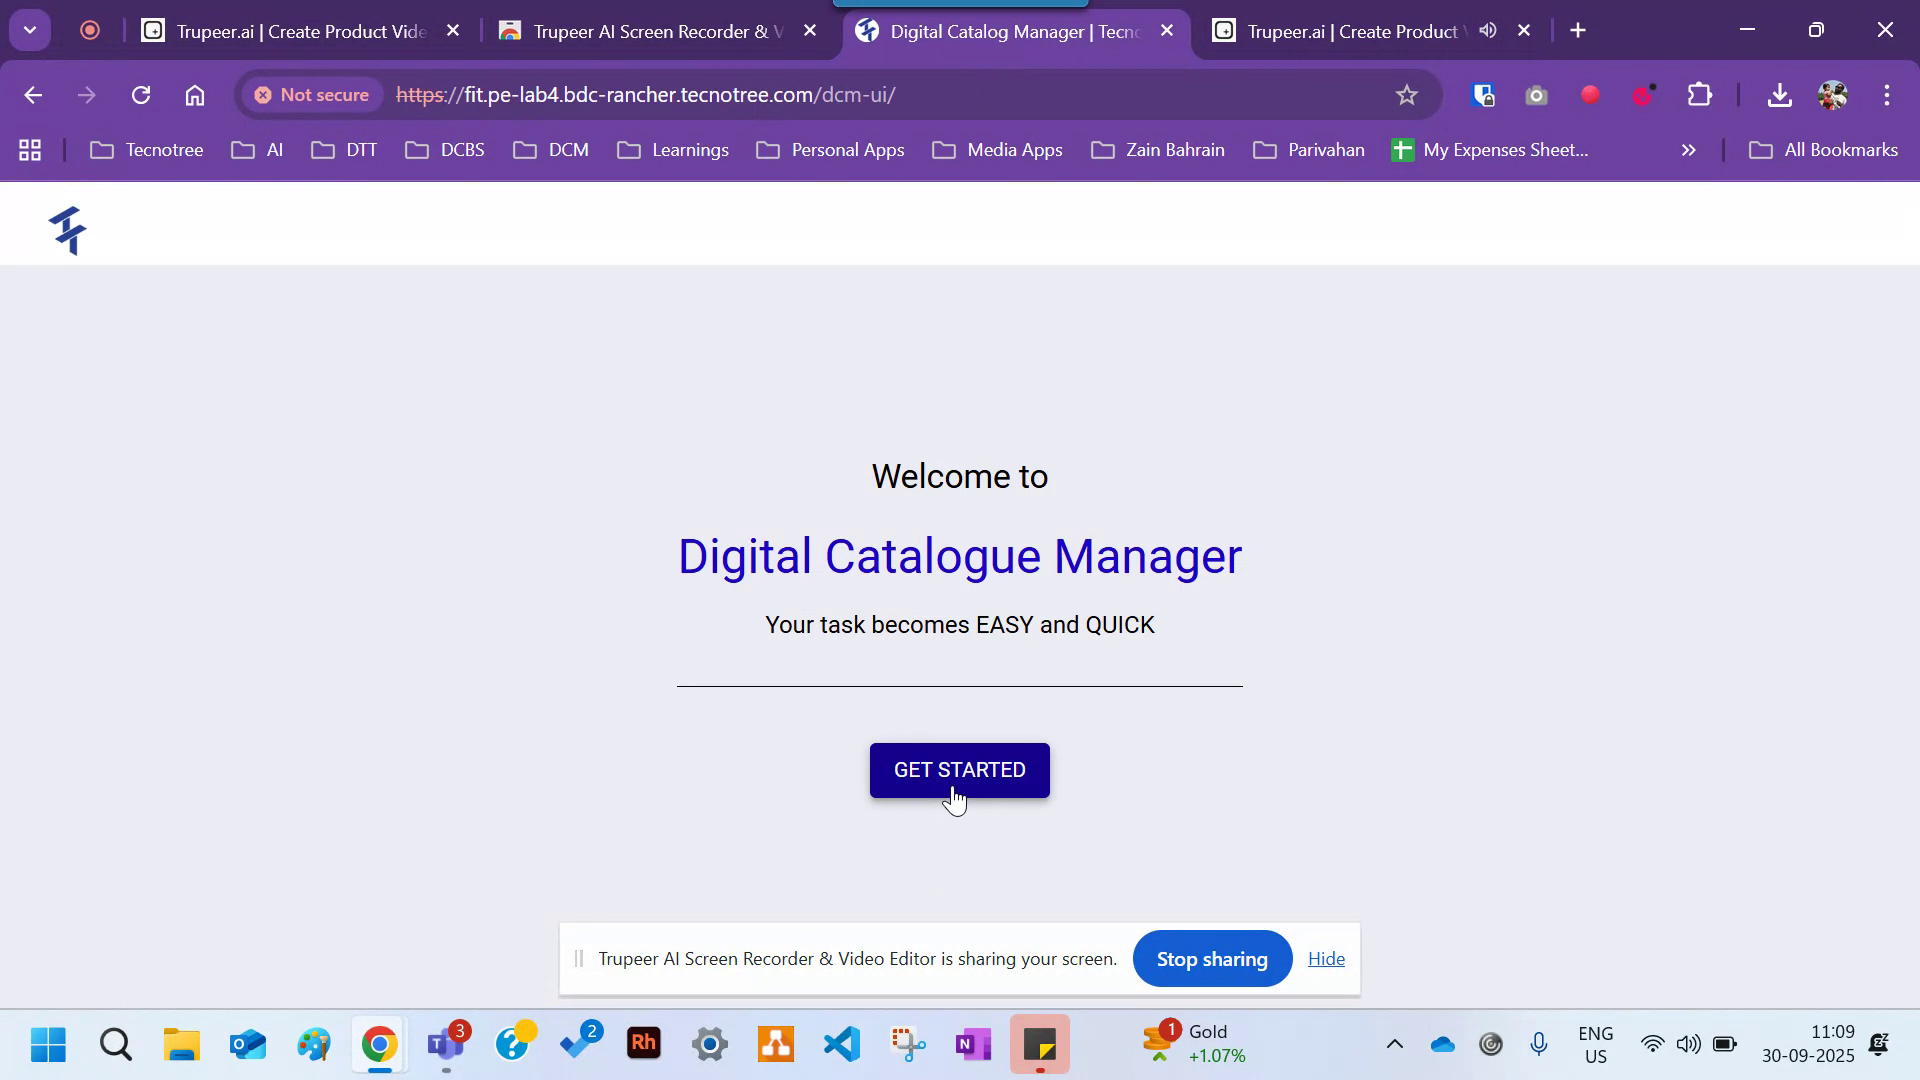This screenshot has width=1920, height=1080.
Task: Toggle the red recording indicator extension
Action: coord(1591,95)
